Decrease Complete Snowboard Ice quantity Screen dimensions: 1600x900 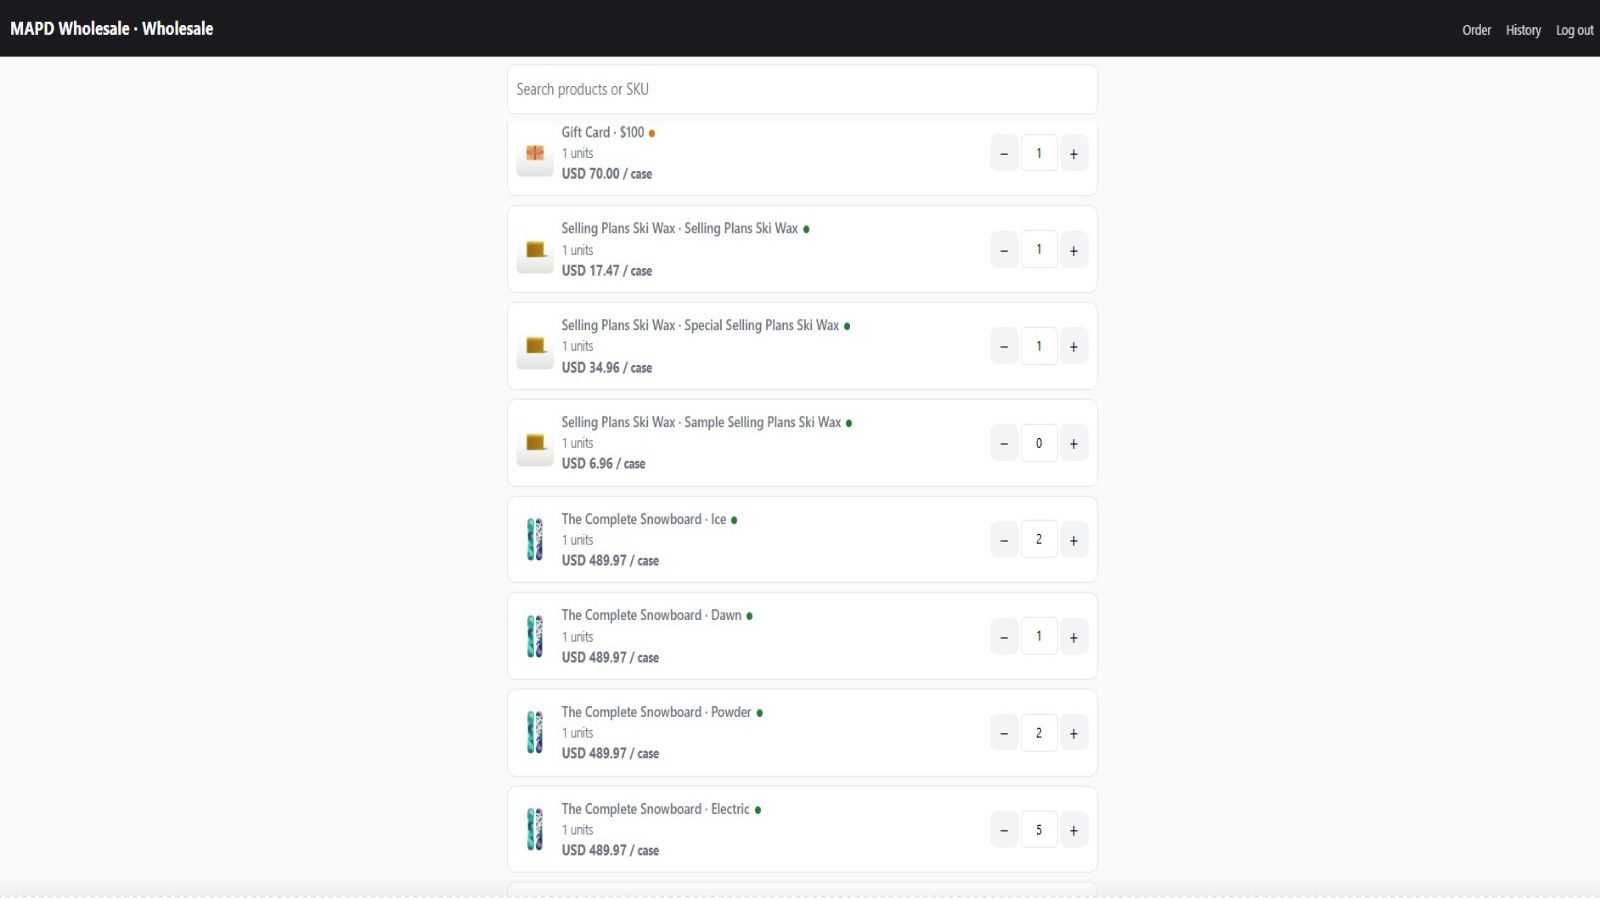click(1004, 540)
